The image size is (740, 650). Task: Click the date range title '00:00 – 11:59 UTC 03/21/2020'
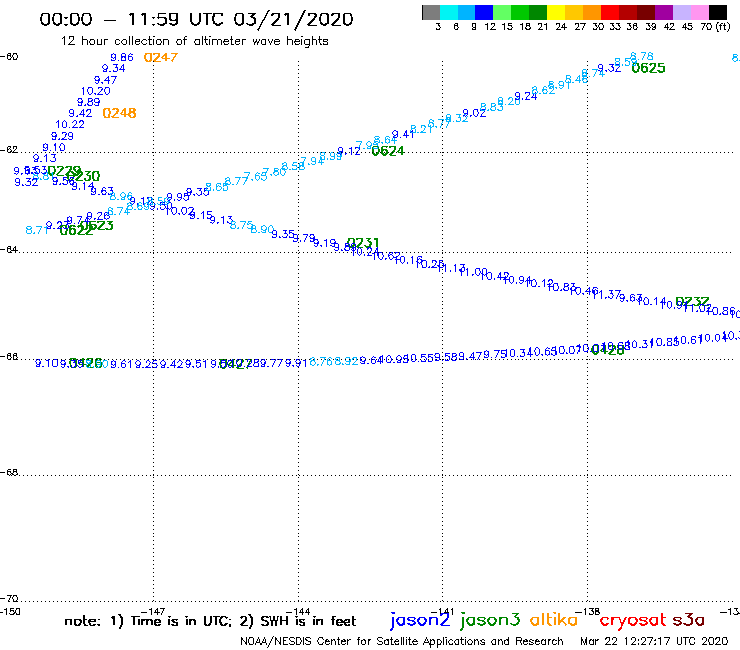196,19
